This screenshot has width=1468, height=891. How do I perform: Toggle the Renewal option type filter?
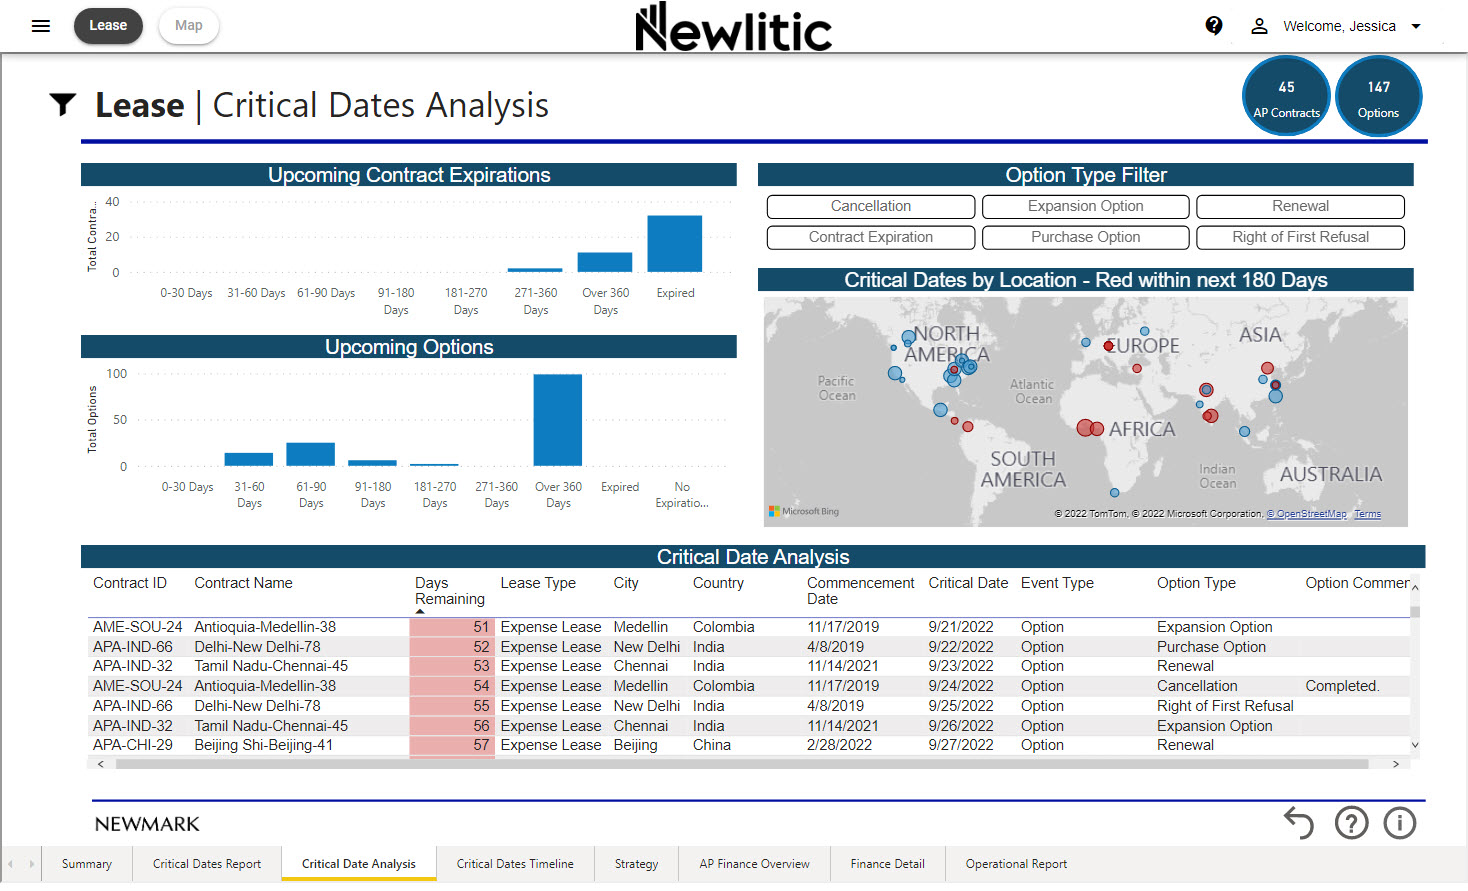[1300, 206]
